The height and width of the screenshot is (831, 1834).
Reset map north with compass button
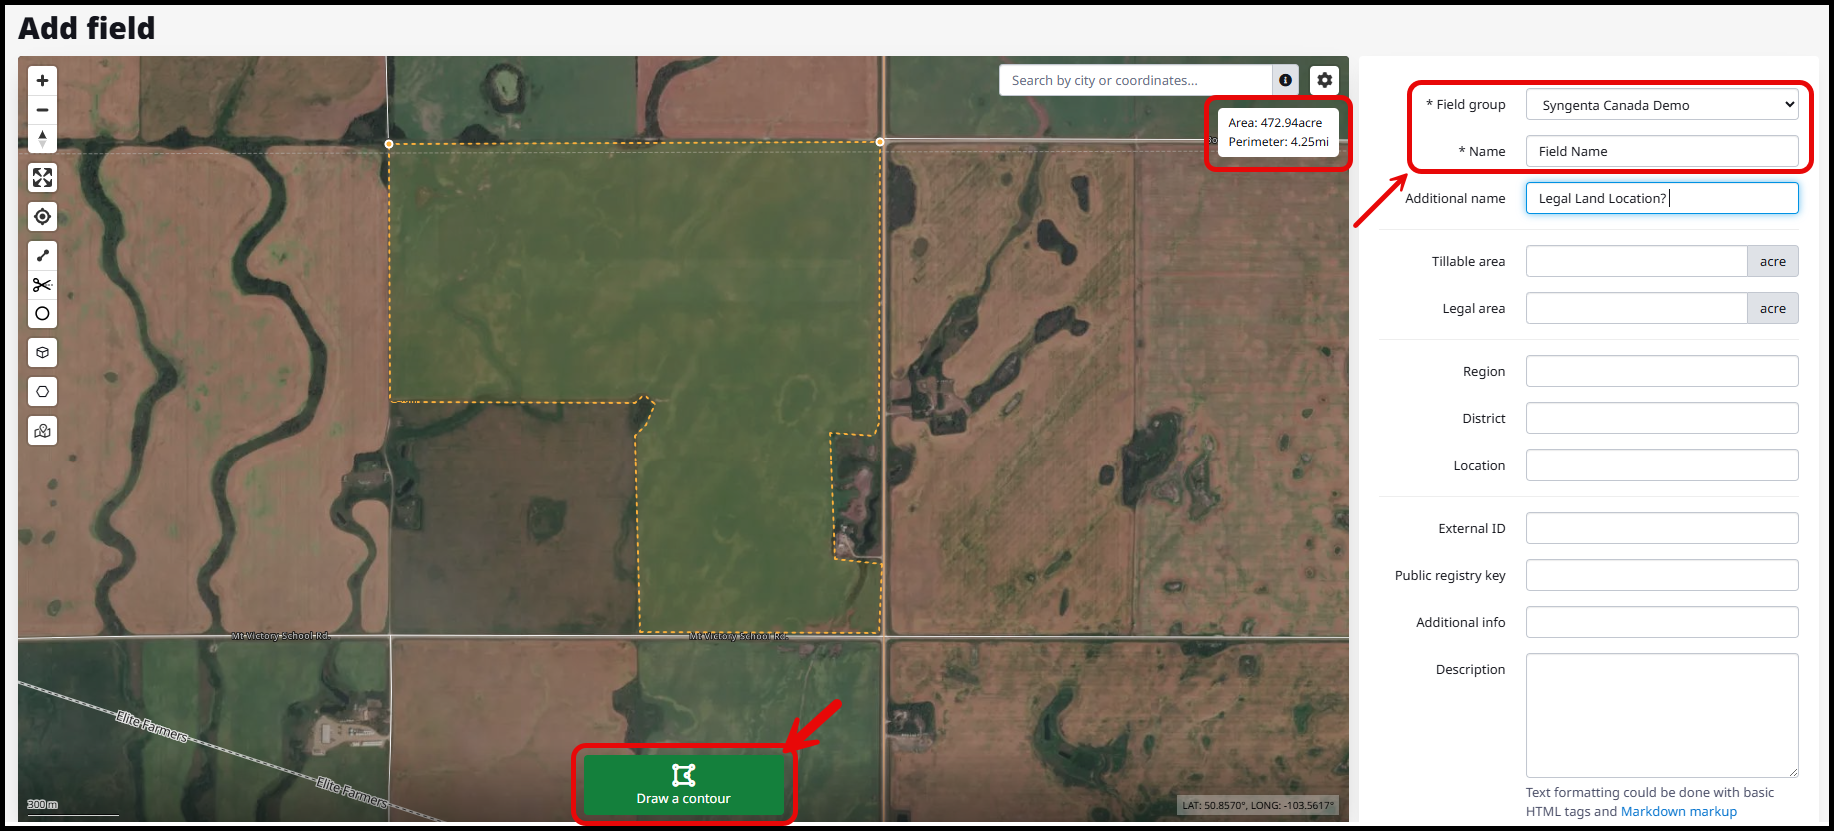[42, 138]
